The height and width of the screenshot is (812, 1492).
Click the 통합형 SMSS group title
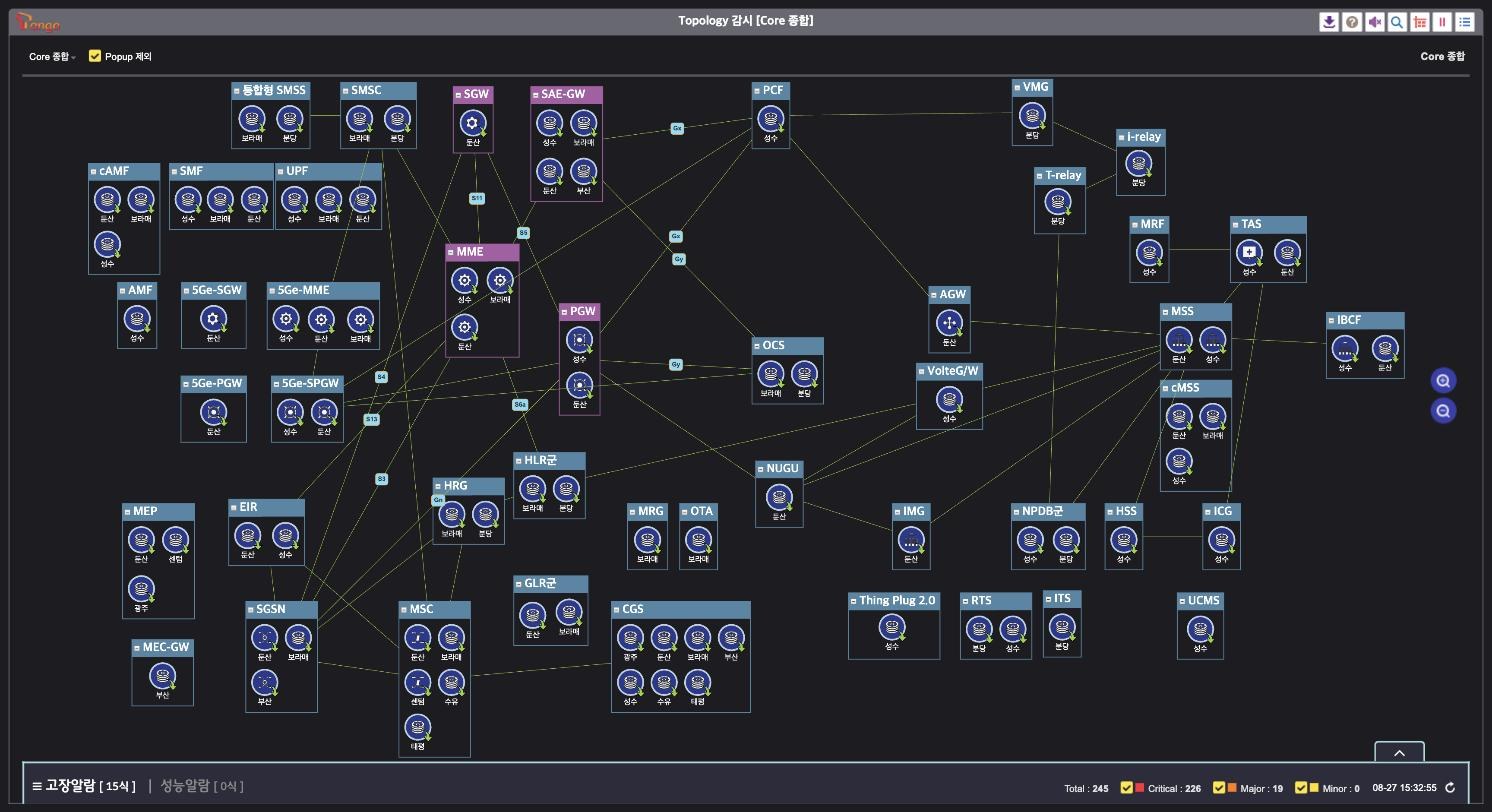point(276,91)
